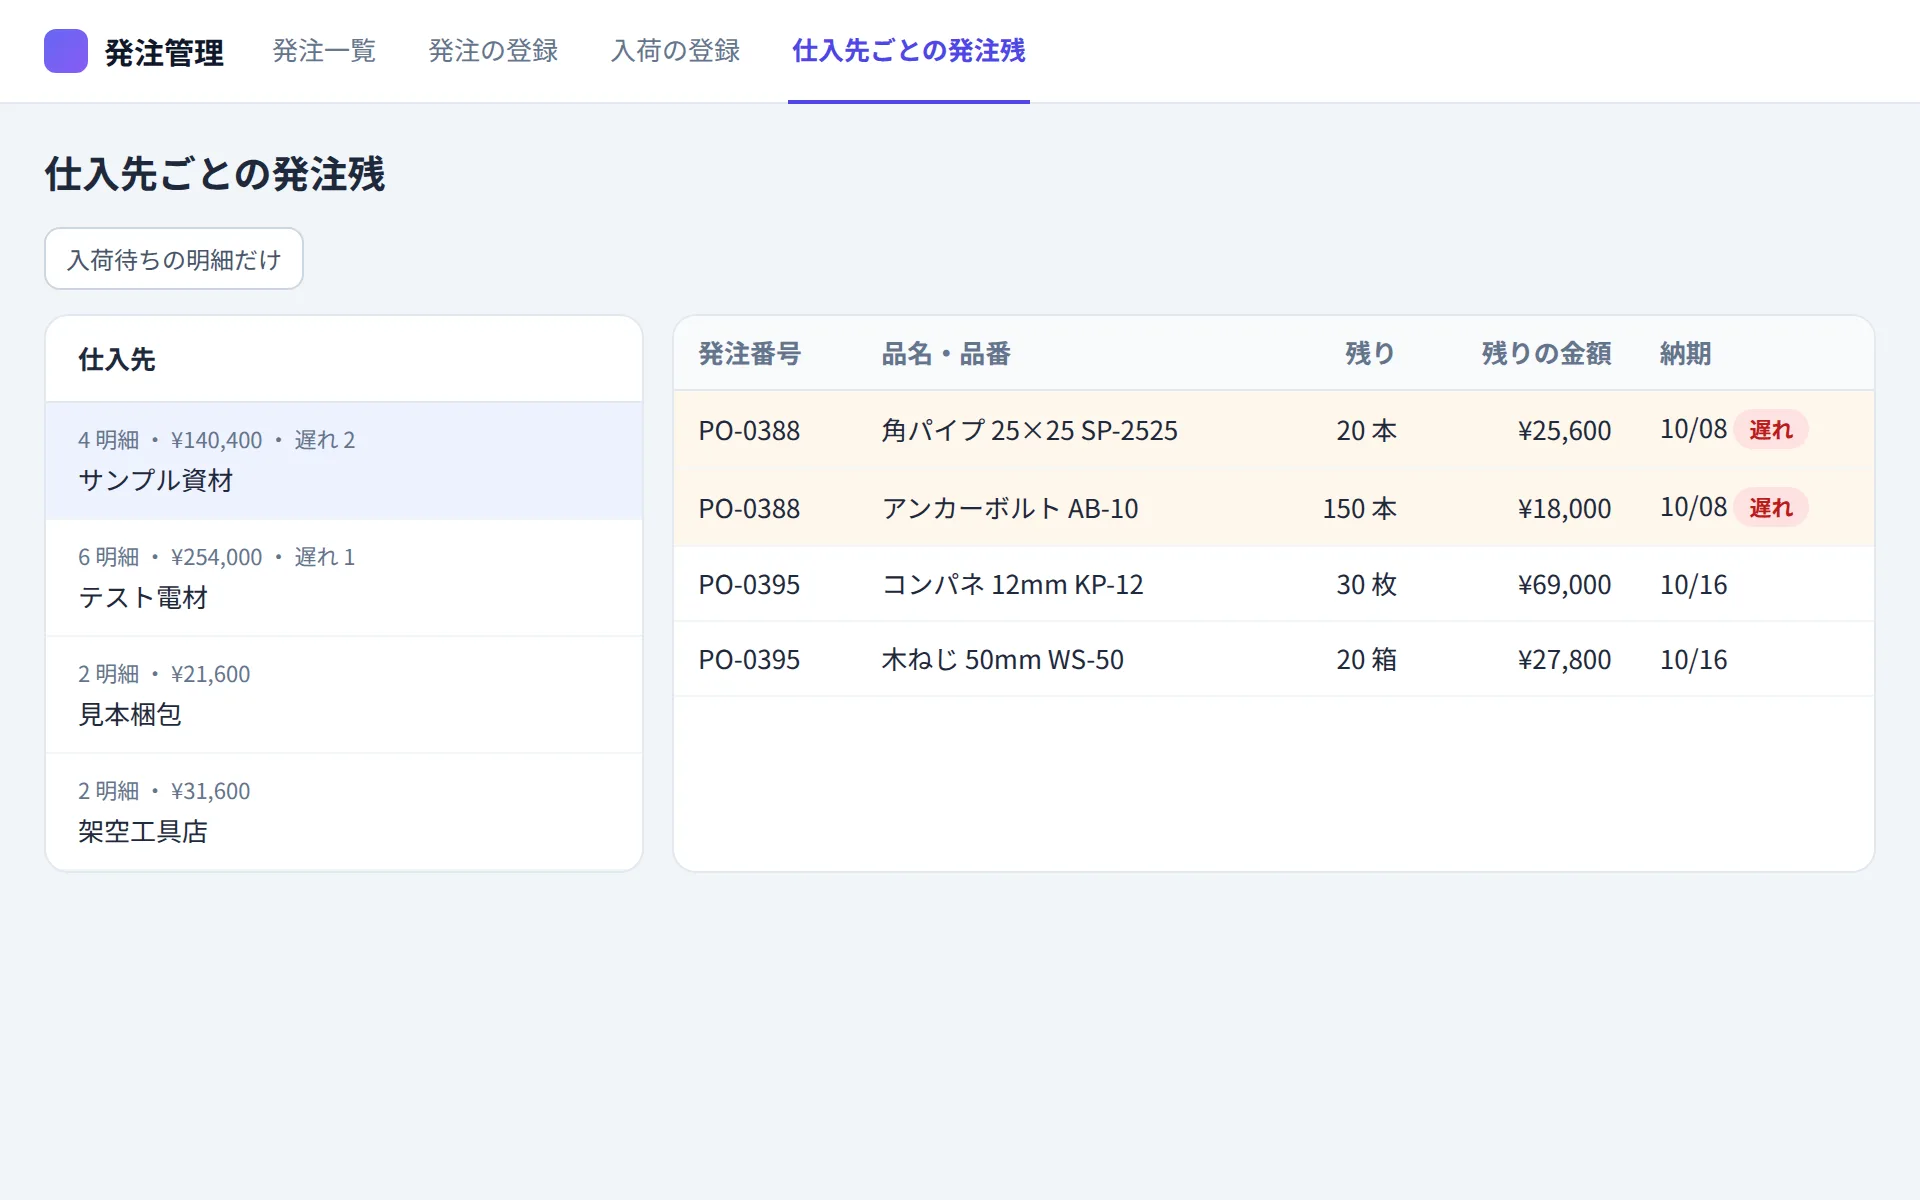Select the アンカーボルト AB-10 row
This screenshot has width=1920, height=1200.
[1274, 508]
